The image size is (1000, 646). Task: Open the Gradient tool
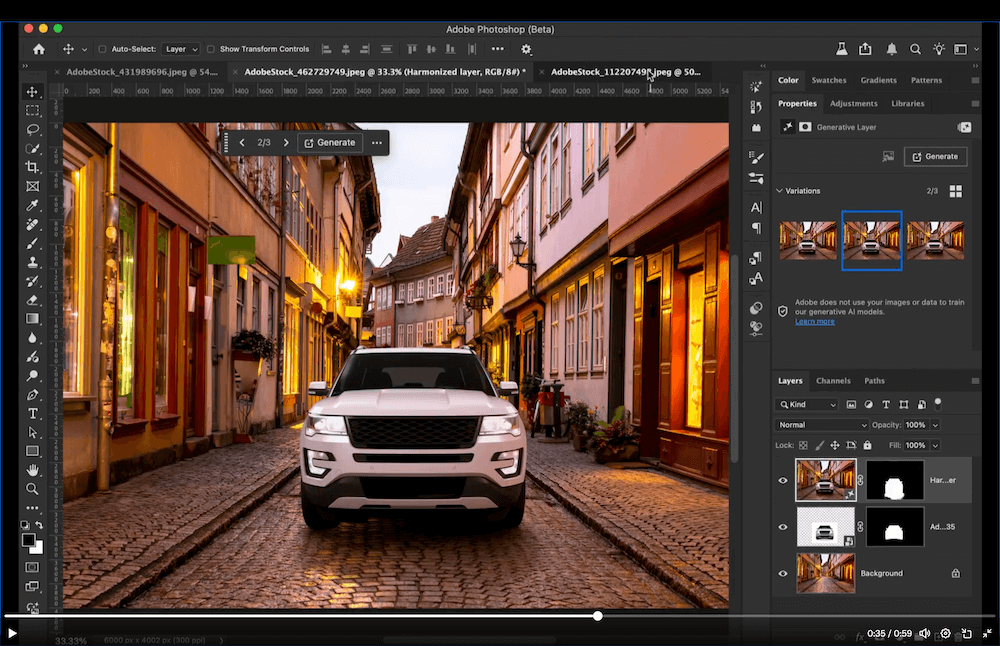(32, 318)
